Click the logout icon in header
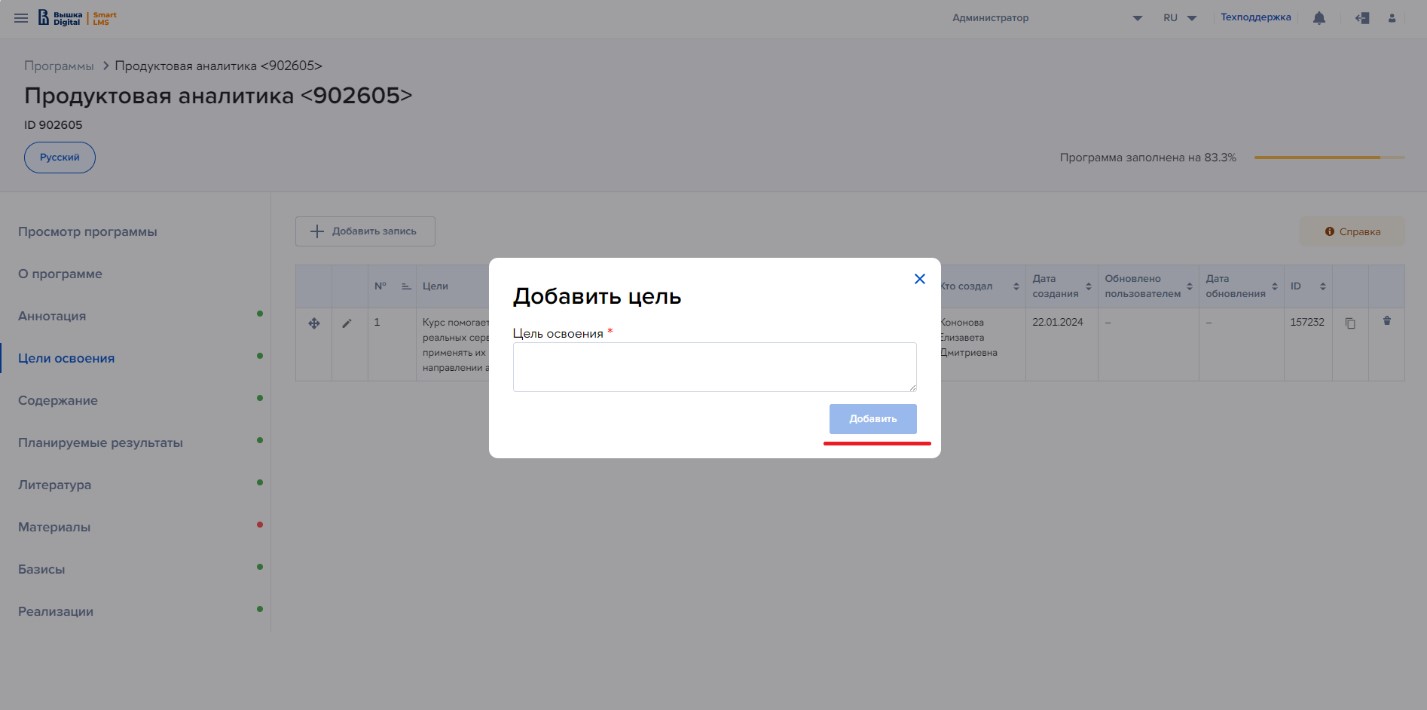This screenshot has width=1427, height=710. [x=1361, y=18]
